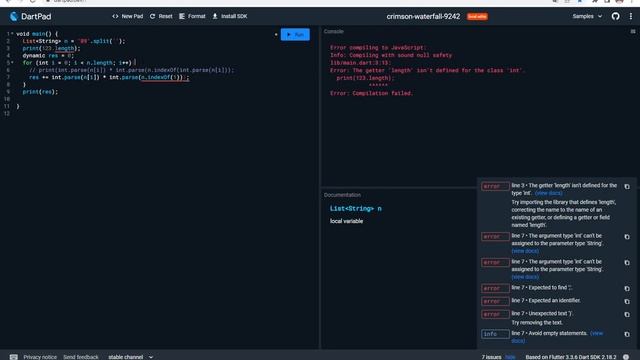Open the GitHub repository icon
Image resolution: width=640 pixels, height=360 pixels.
pyautogui.click(x=616, y=16)
